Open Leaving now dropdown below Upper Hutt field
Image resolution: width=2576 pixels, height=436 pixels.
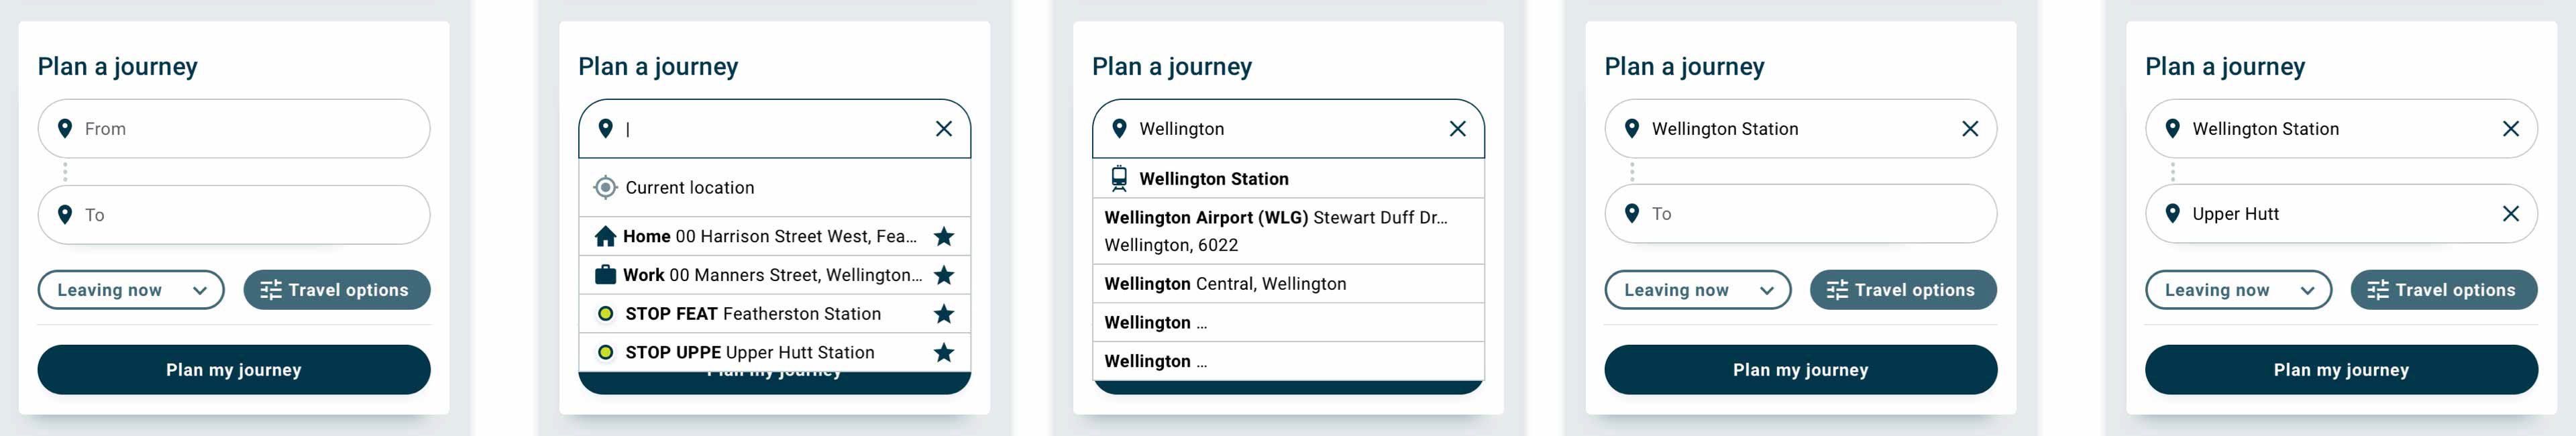tap(2238, 290)
